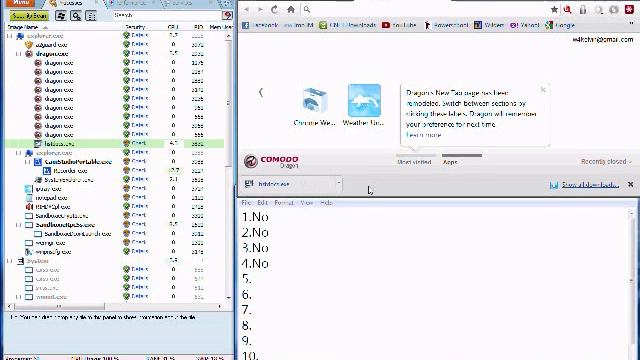Click the red magnifier extension icon
This screenshot has height=360, width=640.
(x=568, y=9)
